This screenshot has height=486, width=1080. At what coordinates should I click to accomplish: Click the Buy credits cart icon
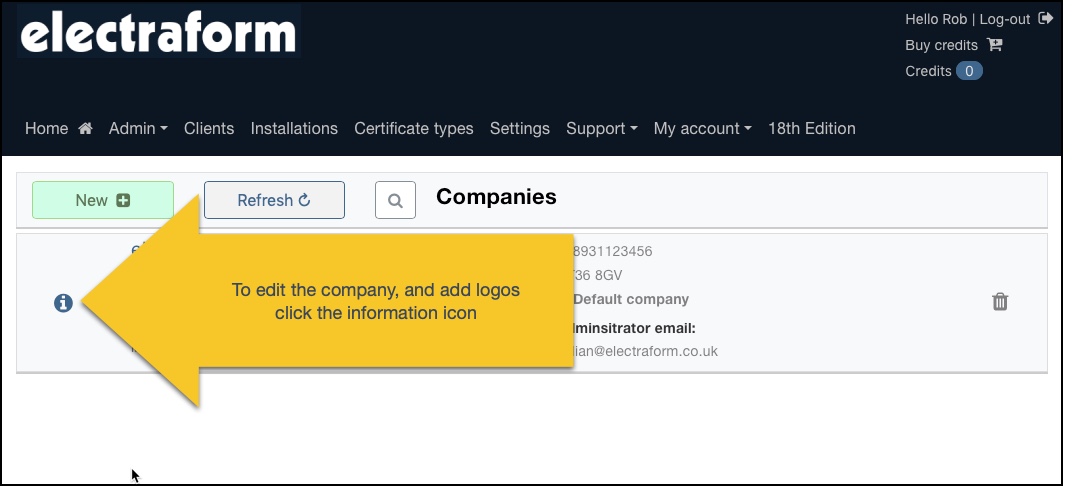point(995,45)
